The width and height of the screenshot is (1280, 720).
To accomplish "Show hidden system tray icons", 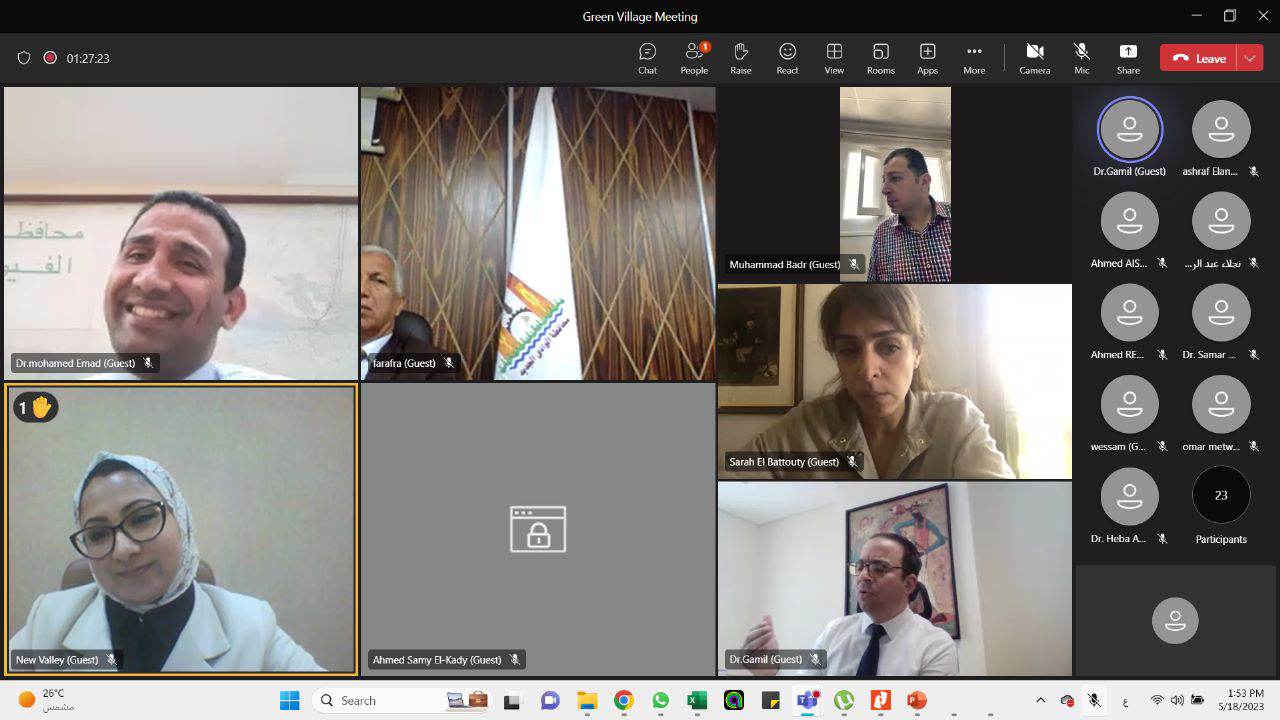I will click(x=1040, y=700).
